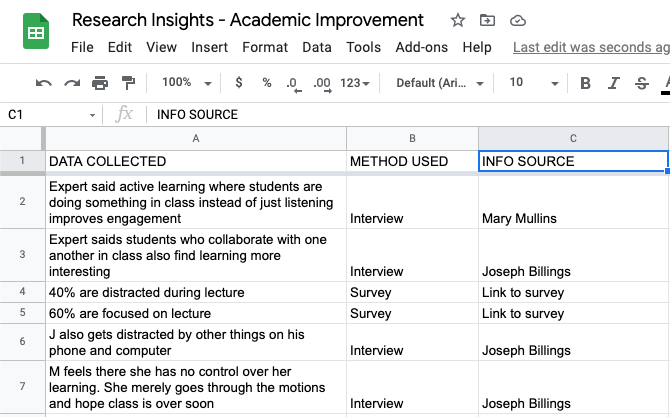Image resolution: width=670 pixels, height=417 pixels.
Task: Open the Add-ons menu
Action: click(x=421, y=47)
